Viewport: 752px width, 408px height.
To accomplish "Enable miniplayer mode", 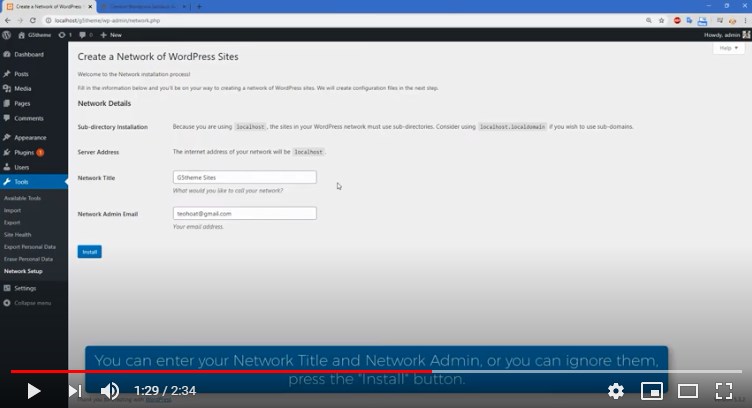I will (652, 391).
